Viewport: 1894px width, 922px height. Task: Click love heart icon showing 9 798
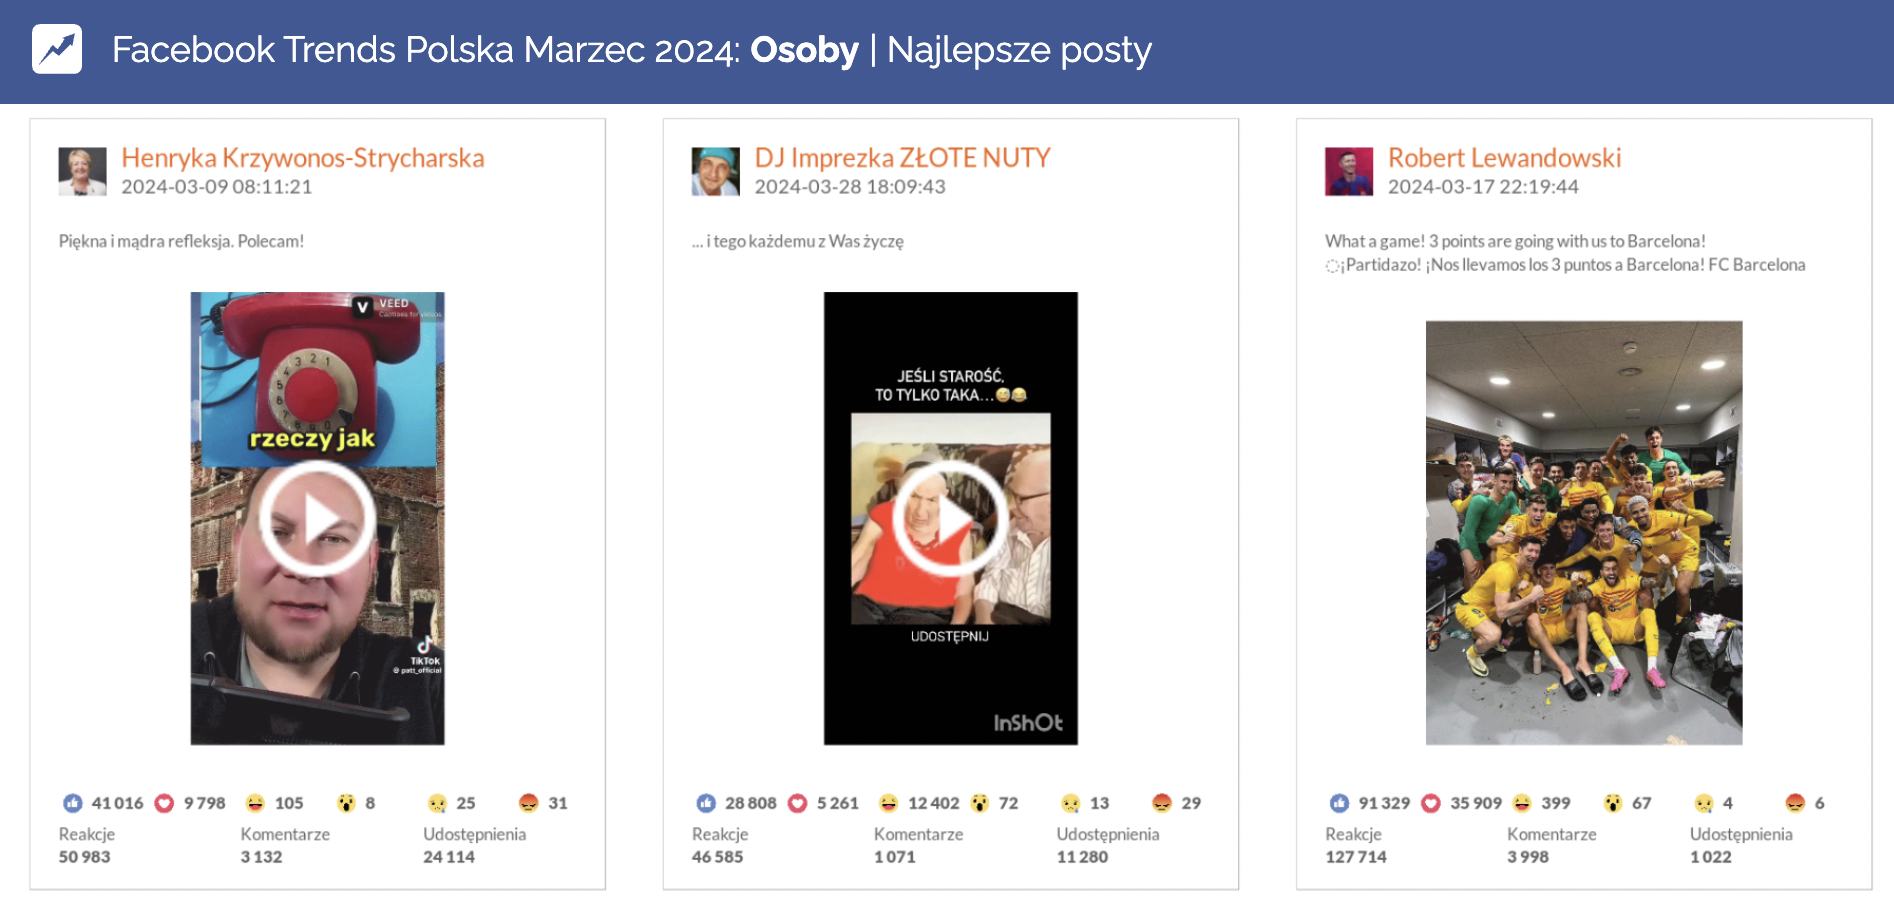pos(165,803)
